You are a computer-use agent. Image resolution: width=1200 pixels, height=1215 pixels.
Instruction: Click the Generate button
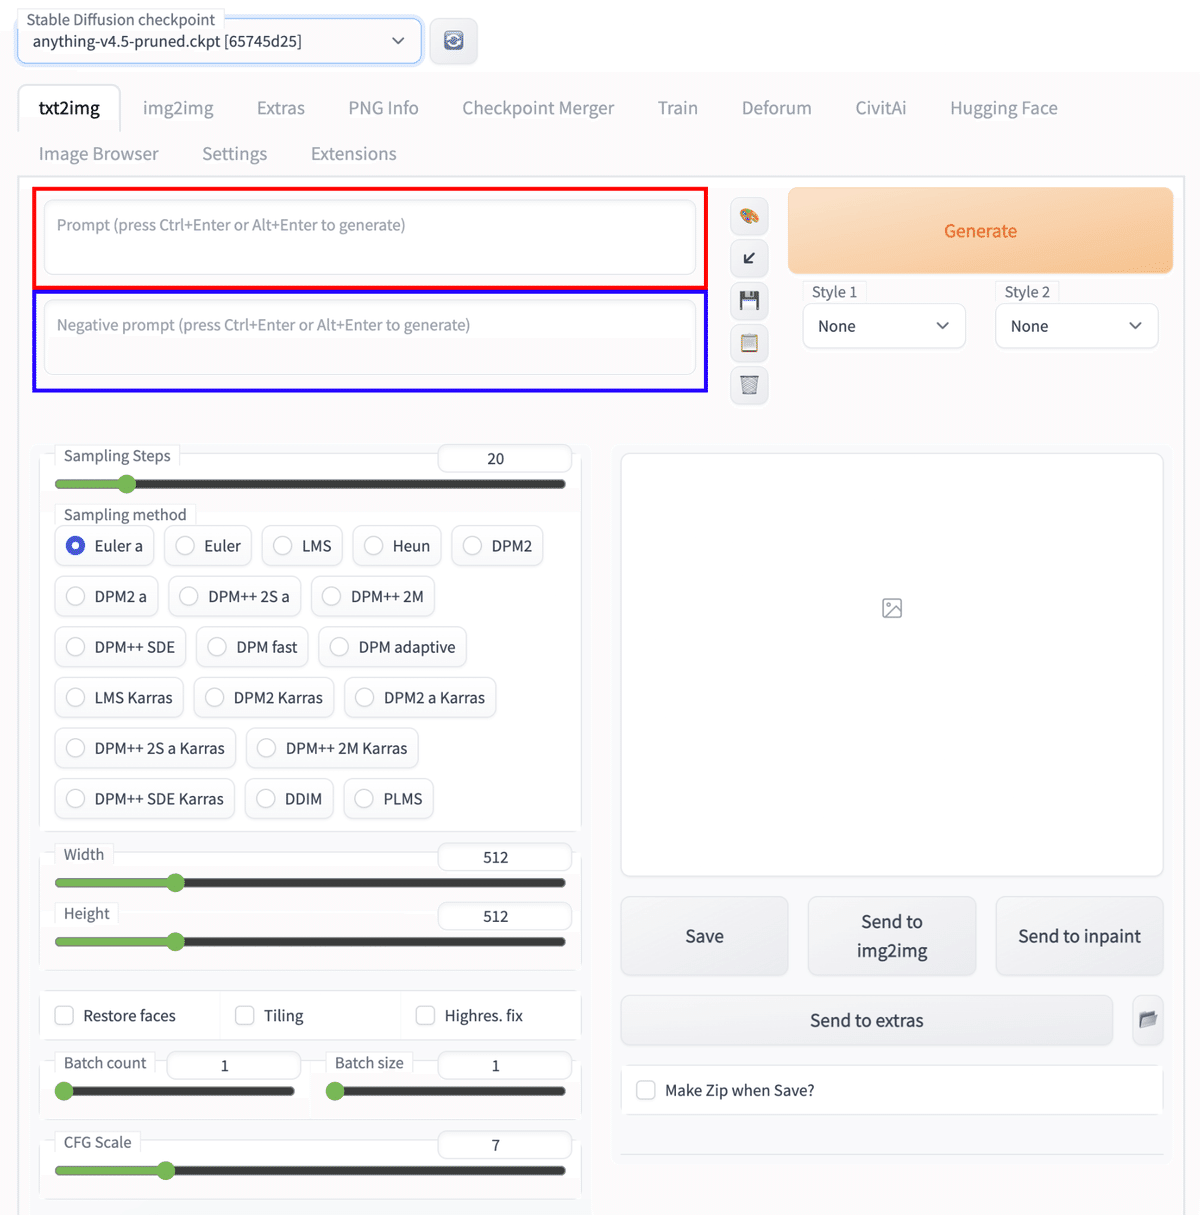tap(980, 231)
